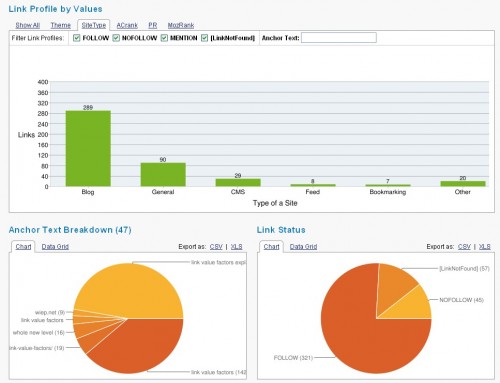500x383 pixels.
Task: Uncheck the FOLLOW filter checkbox
Action: [x=77, y=38]
